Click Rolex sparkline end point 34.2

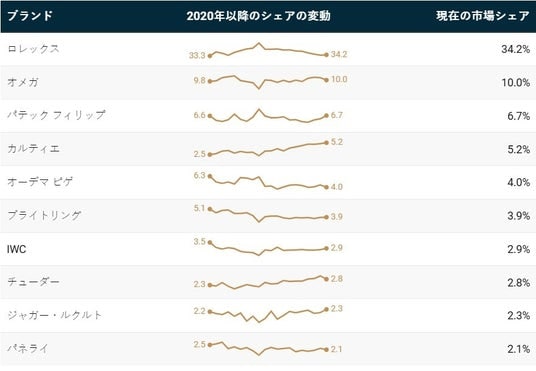326,55
